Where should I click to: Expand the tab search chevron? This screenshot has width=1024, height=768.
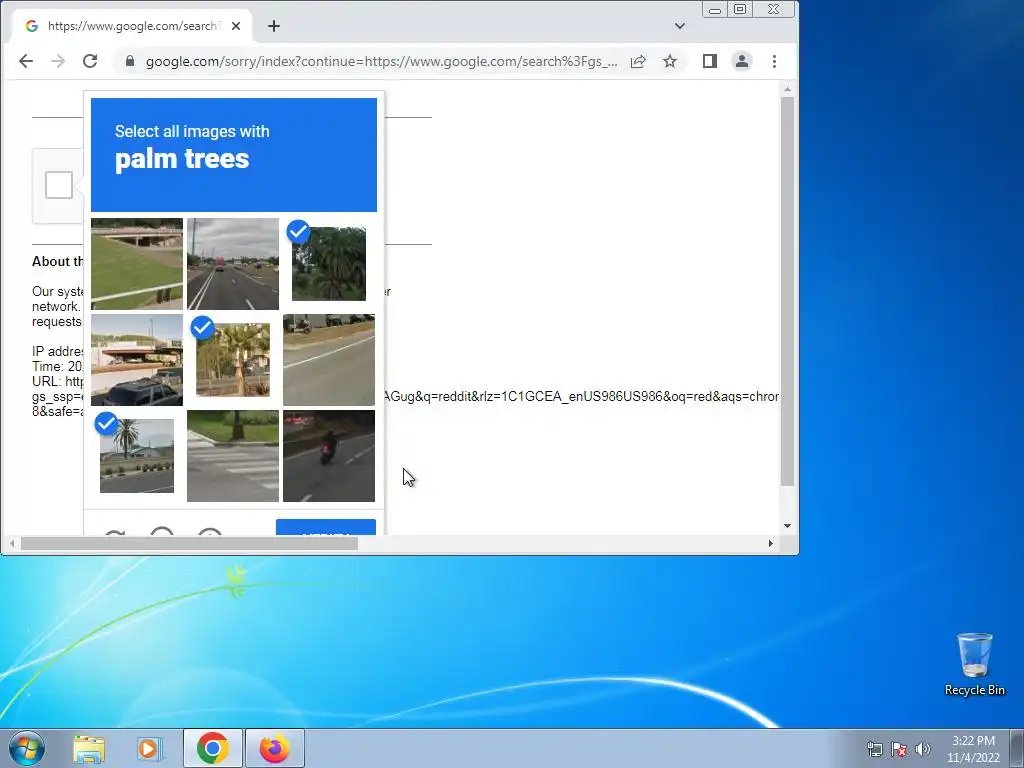680,26
